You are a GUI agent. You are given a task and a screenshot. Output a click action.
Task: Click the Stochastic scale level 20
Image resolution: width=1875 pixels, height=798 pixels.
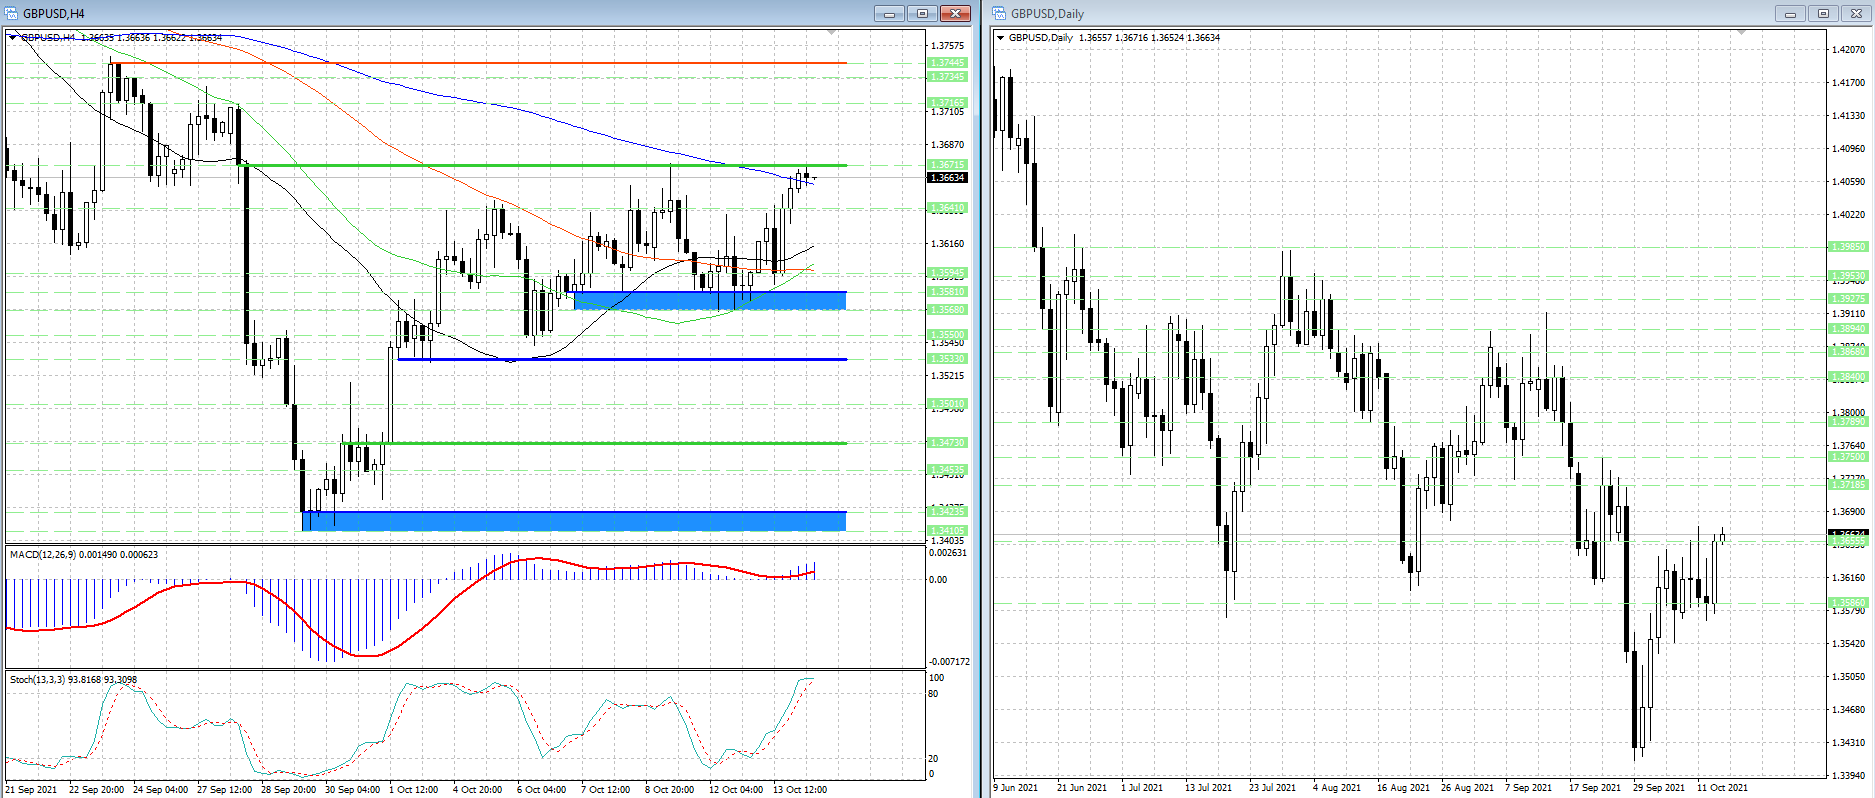pyautogui.click(x=933, y=759)
